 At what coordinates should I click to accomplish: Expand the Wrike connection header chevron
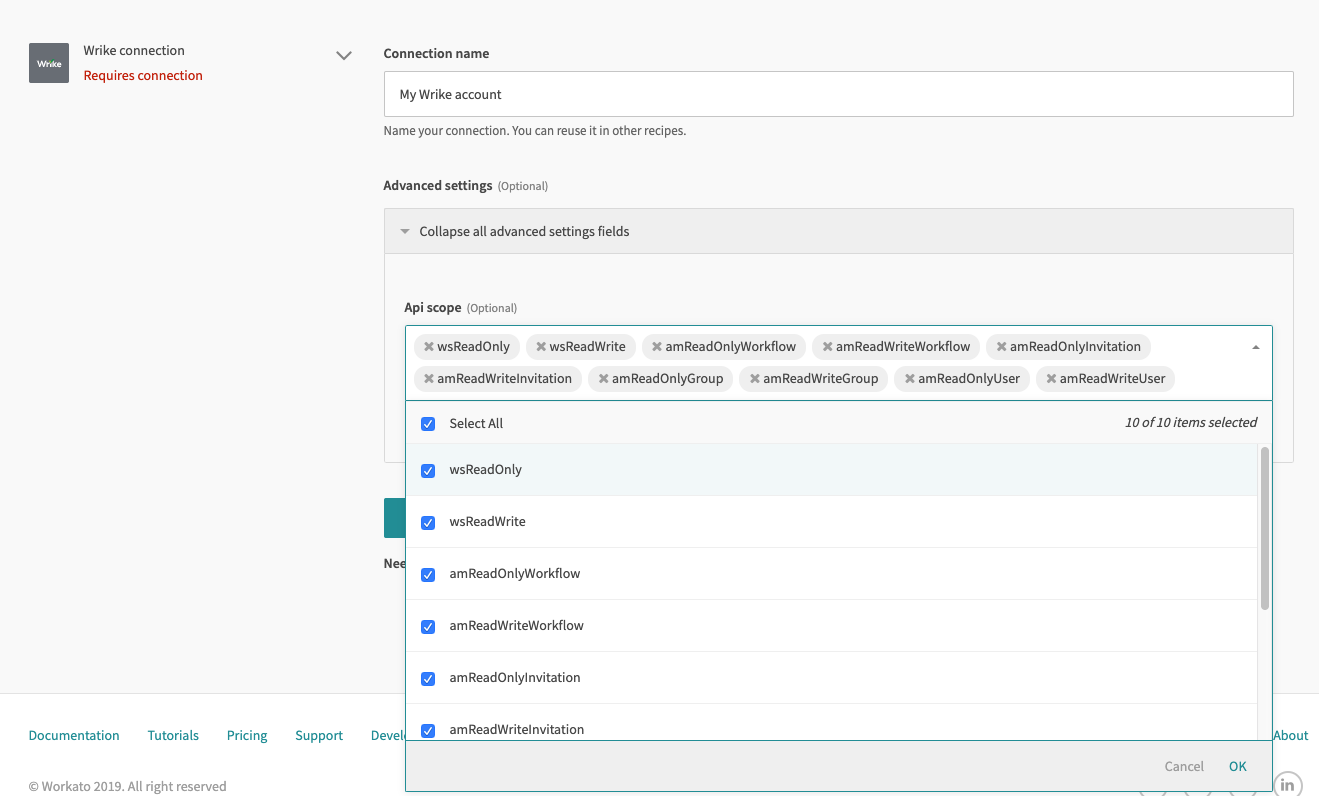point(344,56)
